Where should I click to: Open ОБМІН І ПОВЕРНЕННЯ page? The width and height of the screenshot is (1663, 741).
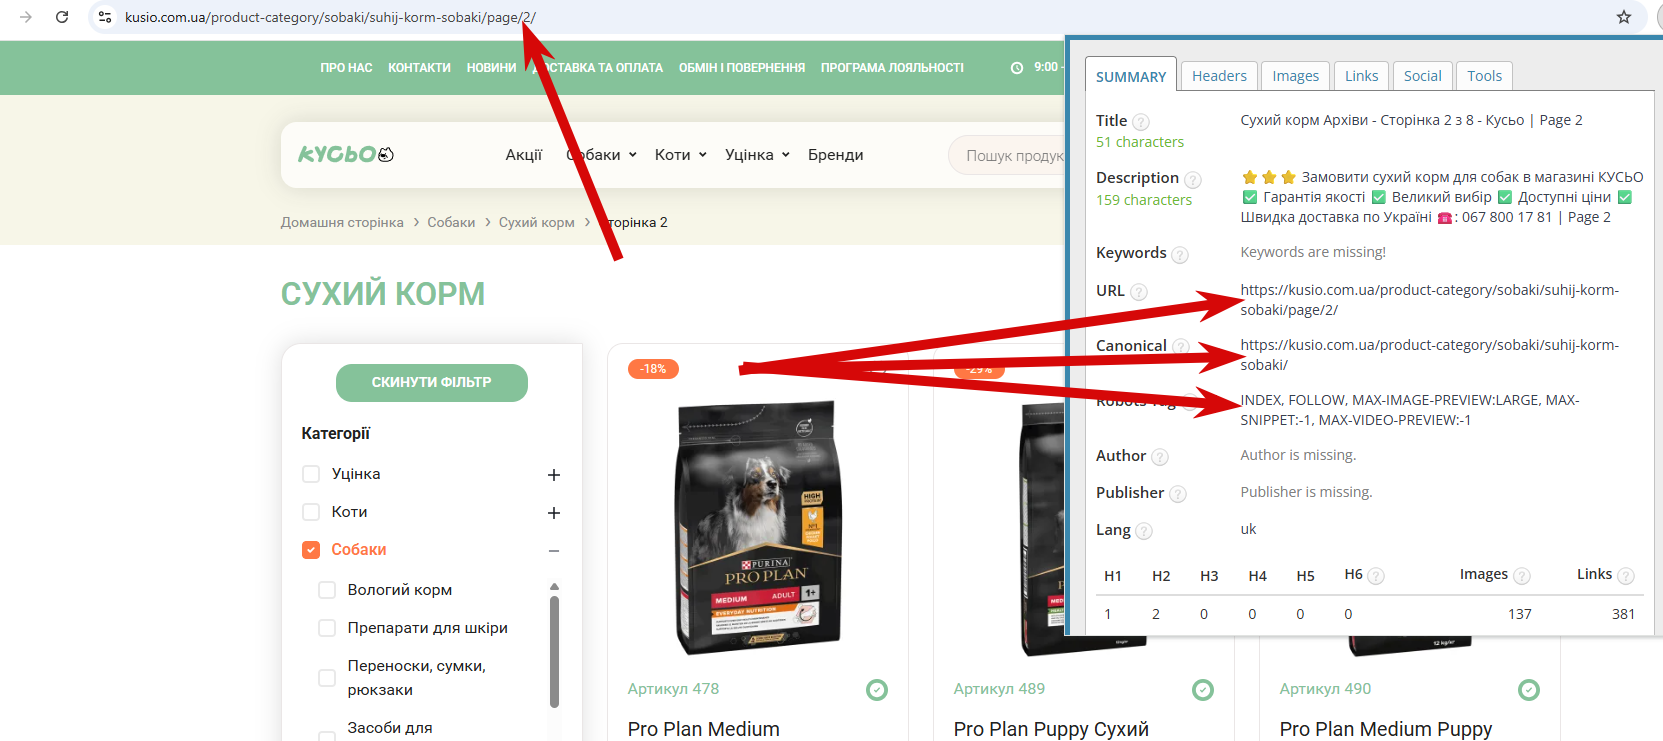click(x=741, y=68)
